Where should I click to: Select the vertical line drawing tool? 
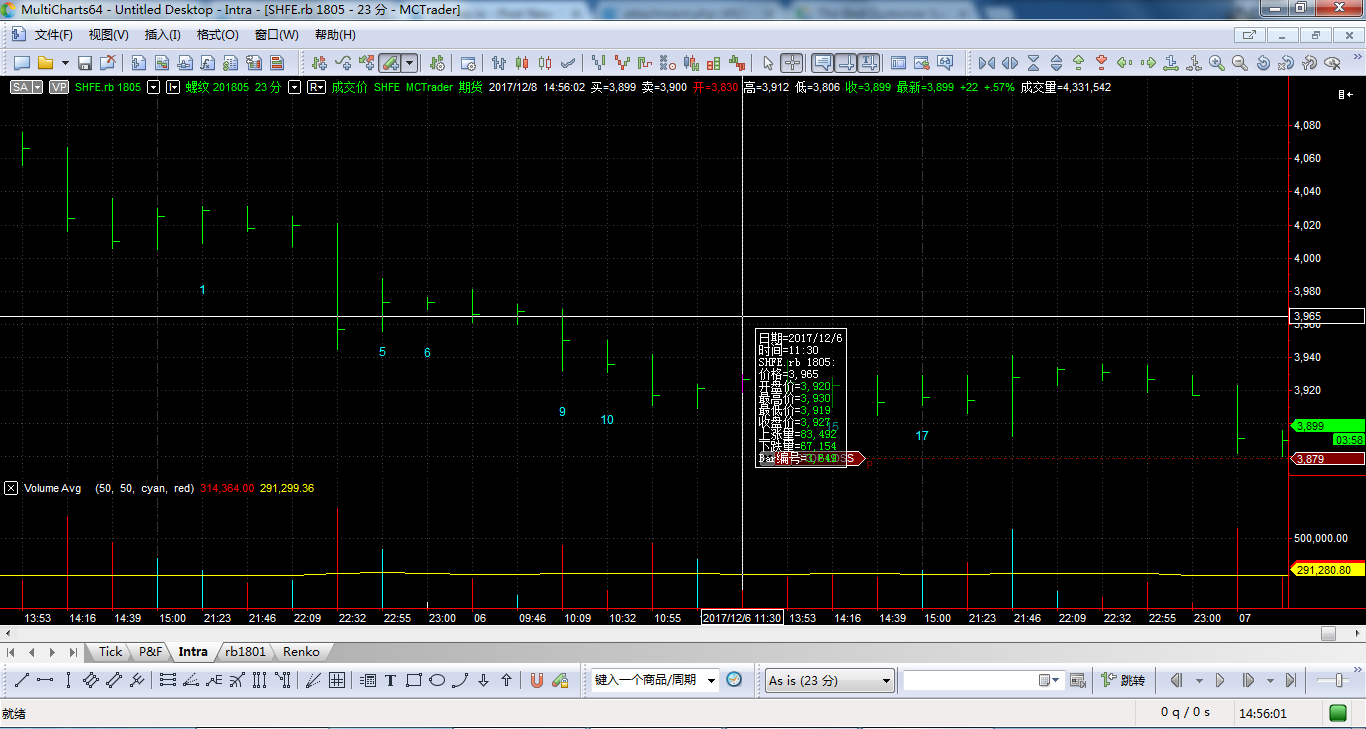click(x=68, y=681)
